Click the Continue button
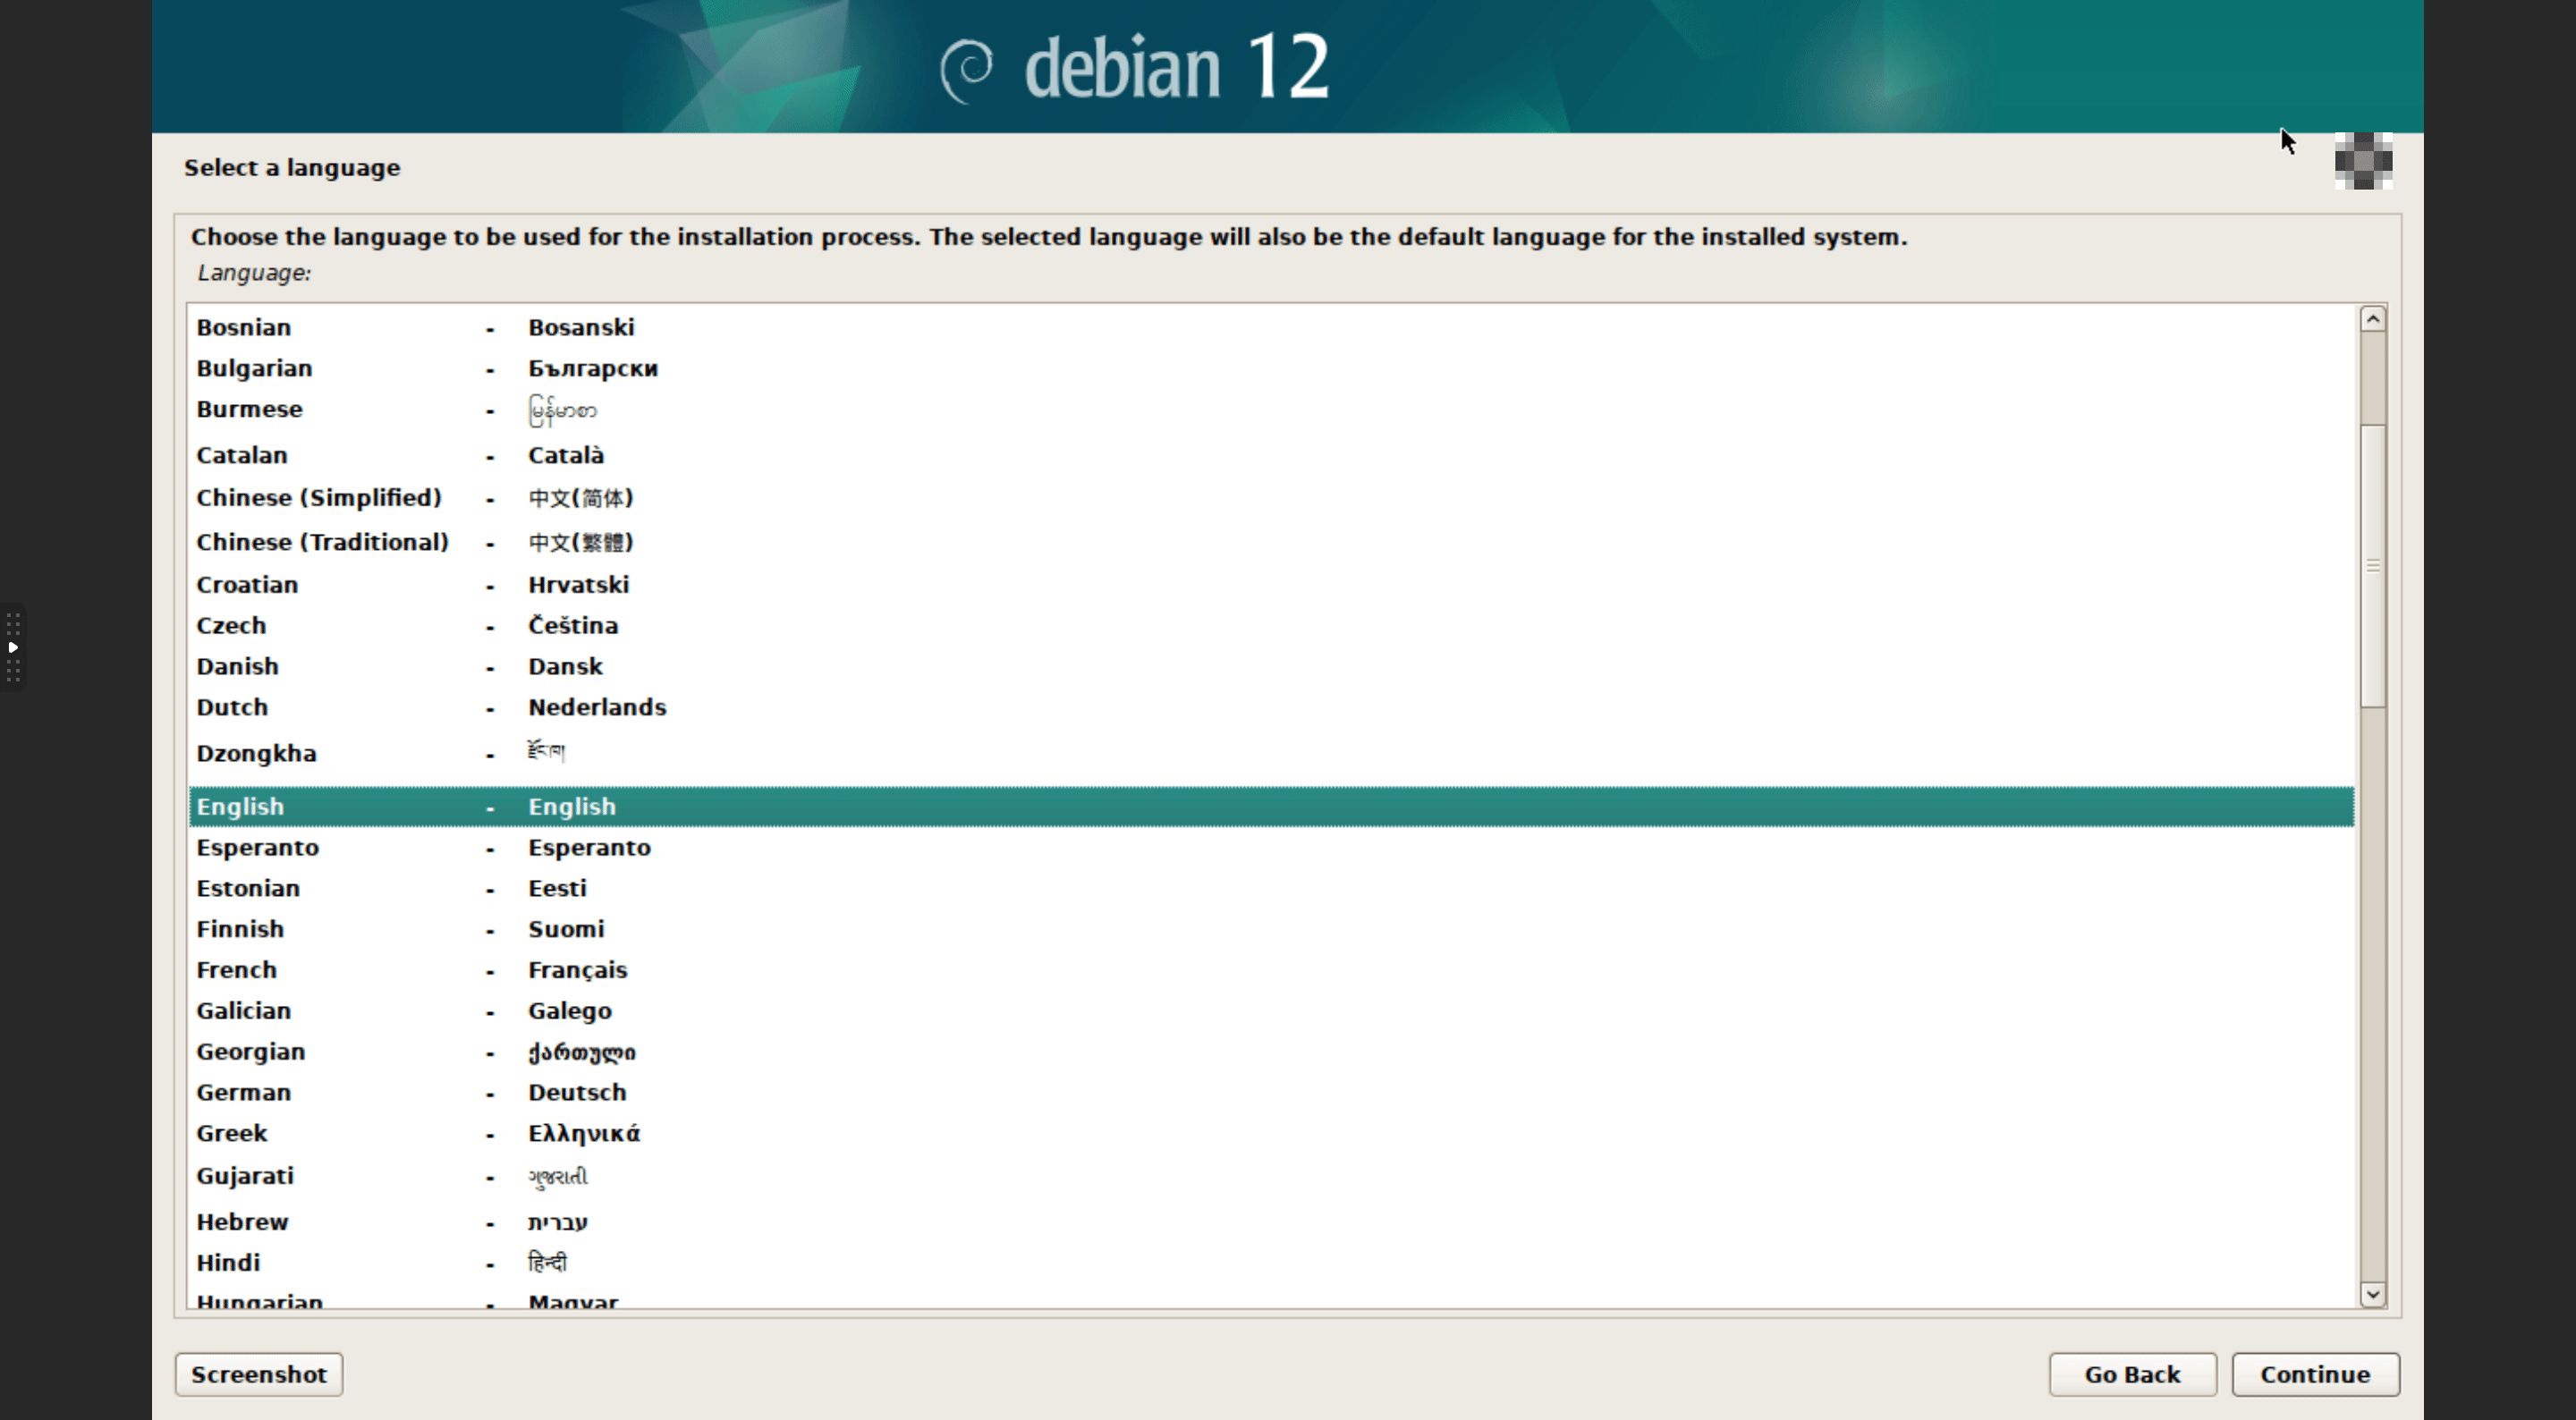Viewport: 2576px width, 1420px height. click(2310, 1374)
